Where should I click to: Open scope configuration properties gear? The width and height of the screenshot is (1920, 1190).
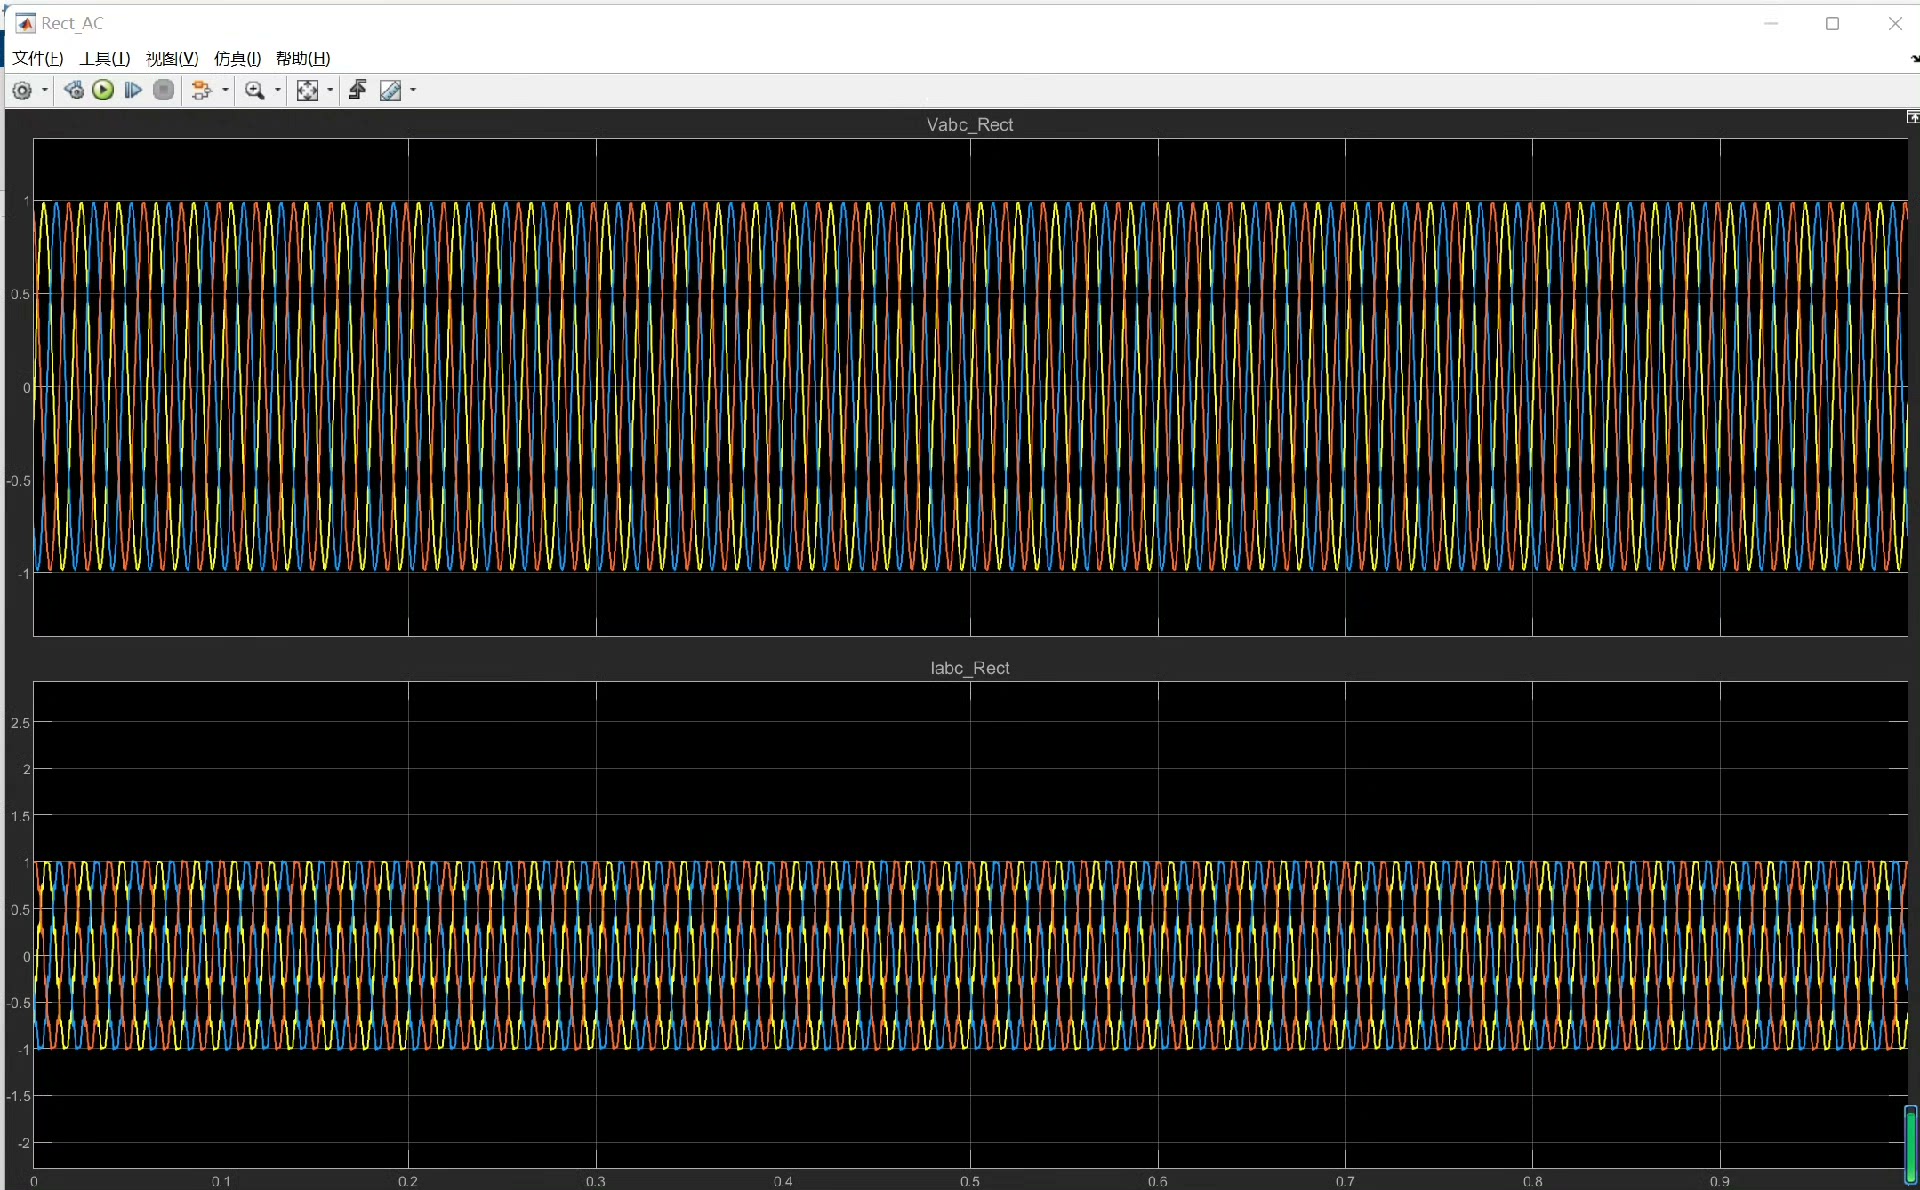(x=22, y=91)
